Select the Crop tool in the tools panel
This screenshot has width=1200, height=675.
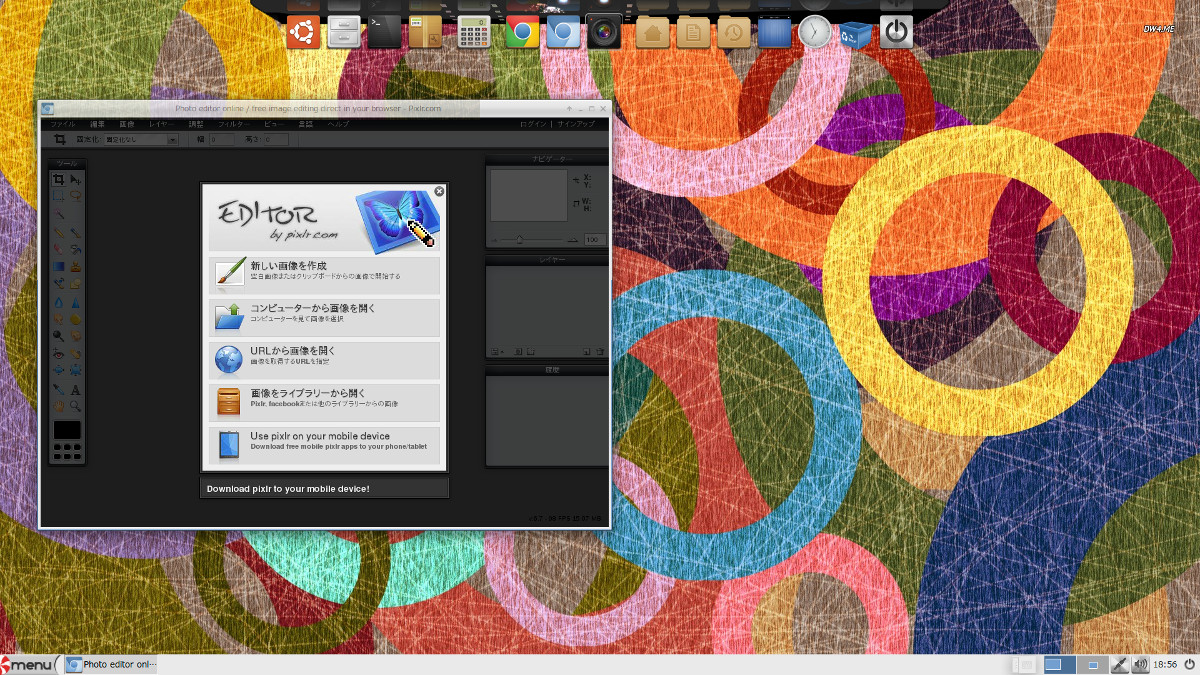(58, 179)
